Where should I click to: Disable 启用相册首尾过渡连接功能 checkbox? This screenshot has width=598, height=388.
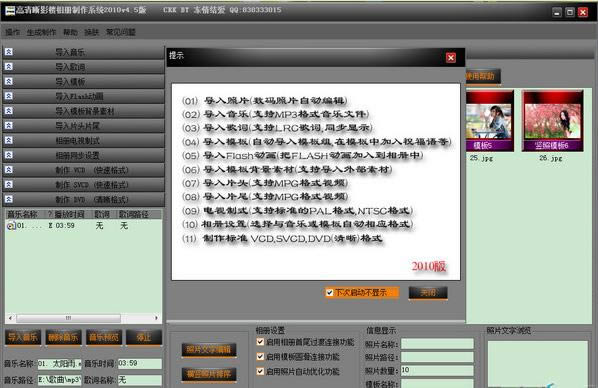pos(260,342)
